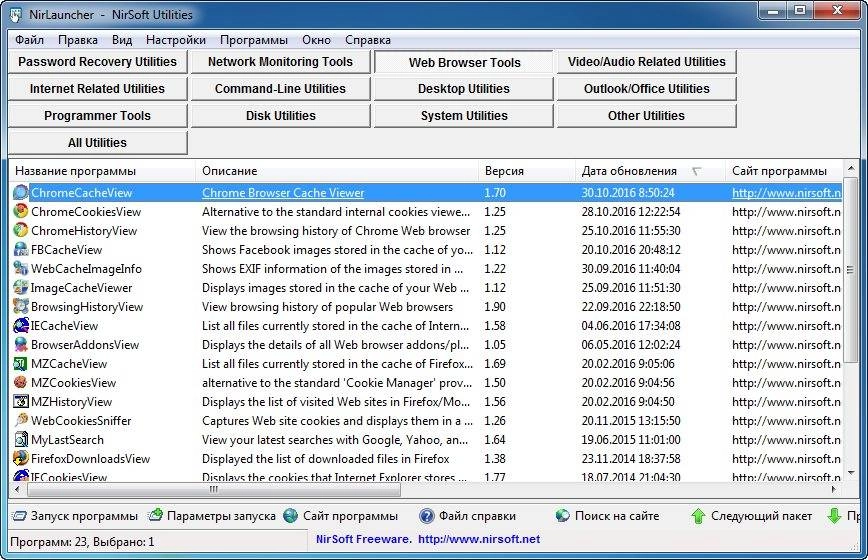The height and width of the screenshot is (560, 868).
Task: Select the Web Browser Tools group
Action: [464, 62]
